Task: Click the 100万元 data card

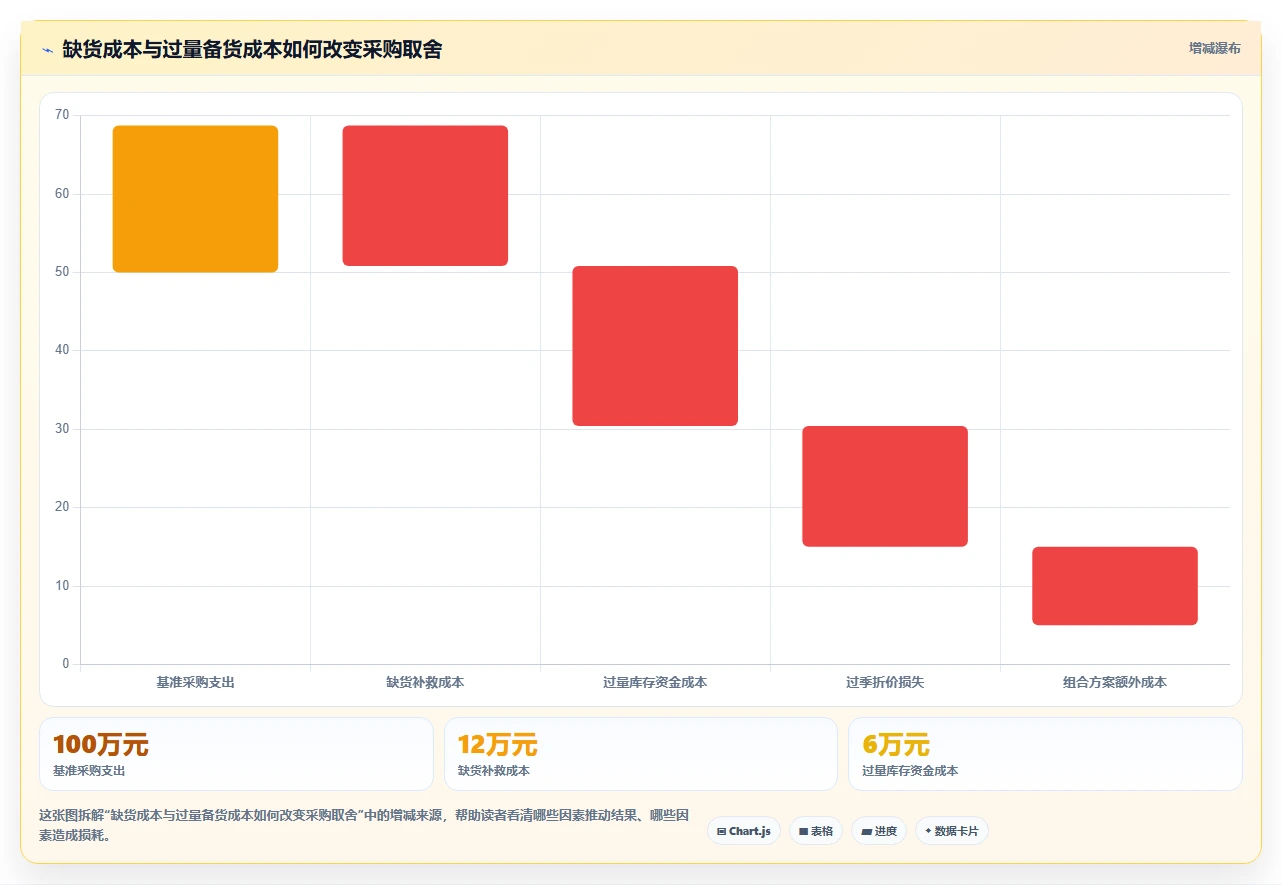Action: (236, 754)
